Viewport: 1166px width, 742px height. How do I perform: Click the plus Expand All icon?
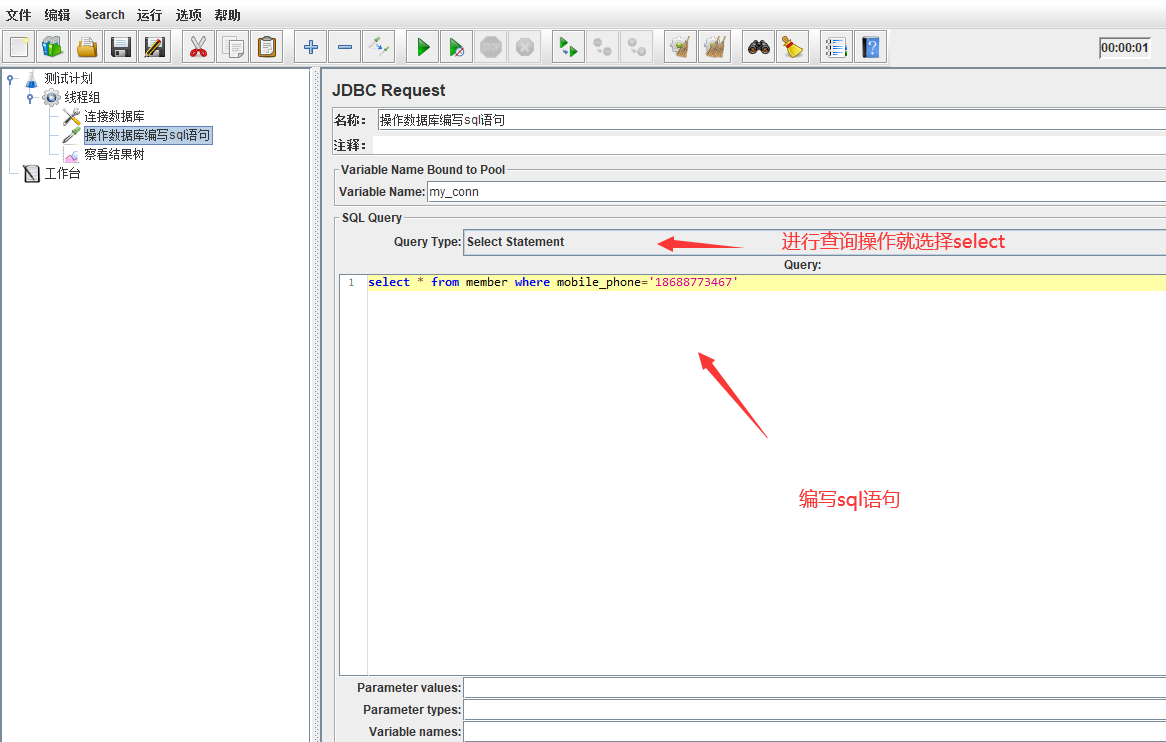(311, 47)
